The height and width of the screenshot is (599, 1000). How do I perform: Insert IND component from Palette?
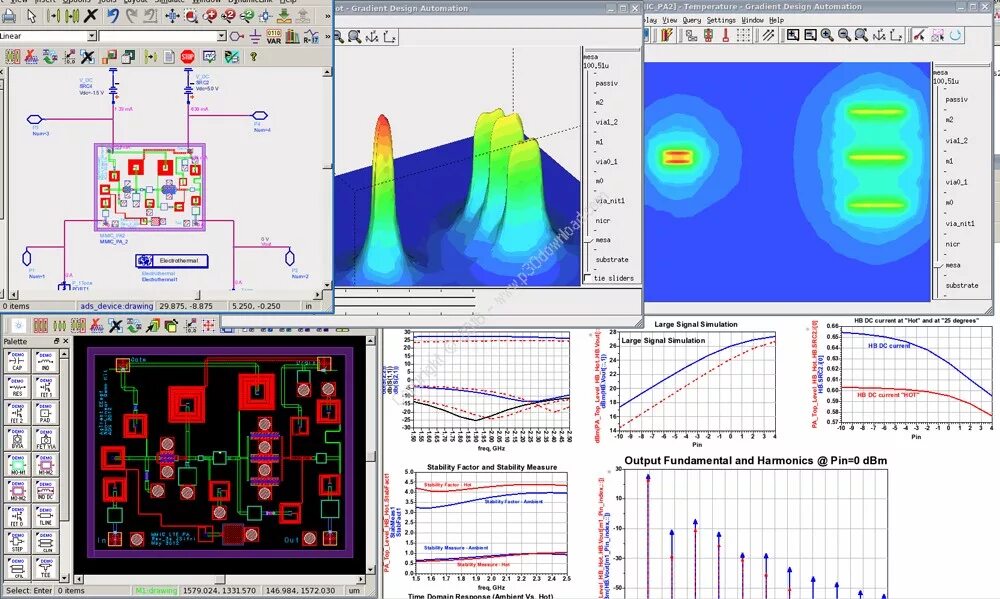pyautogui.click(x=45, y=362)
